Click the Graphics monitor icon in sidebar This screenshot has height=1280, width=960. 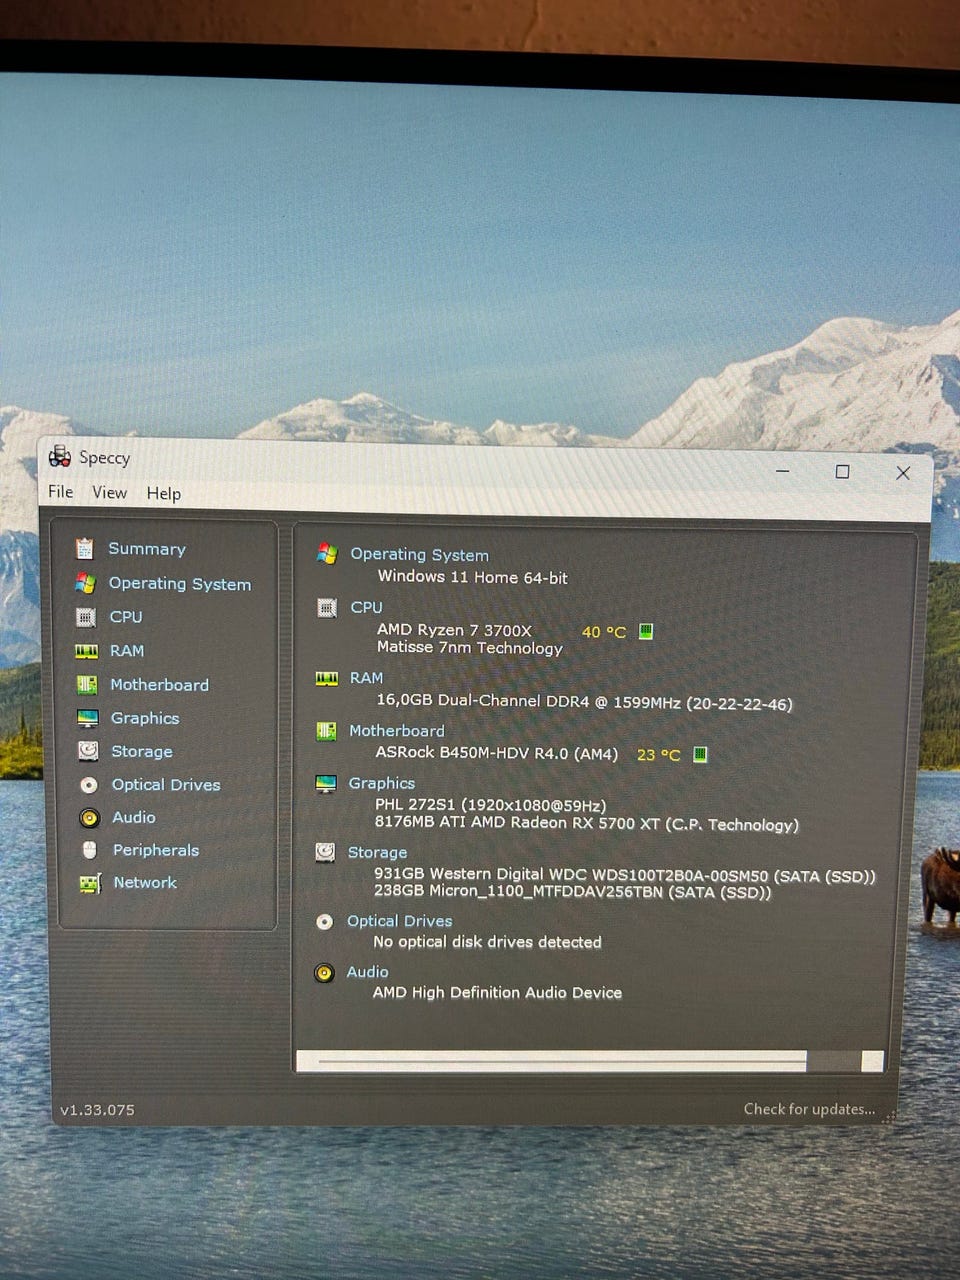click(88, 718)
